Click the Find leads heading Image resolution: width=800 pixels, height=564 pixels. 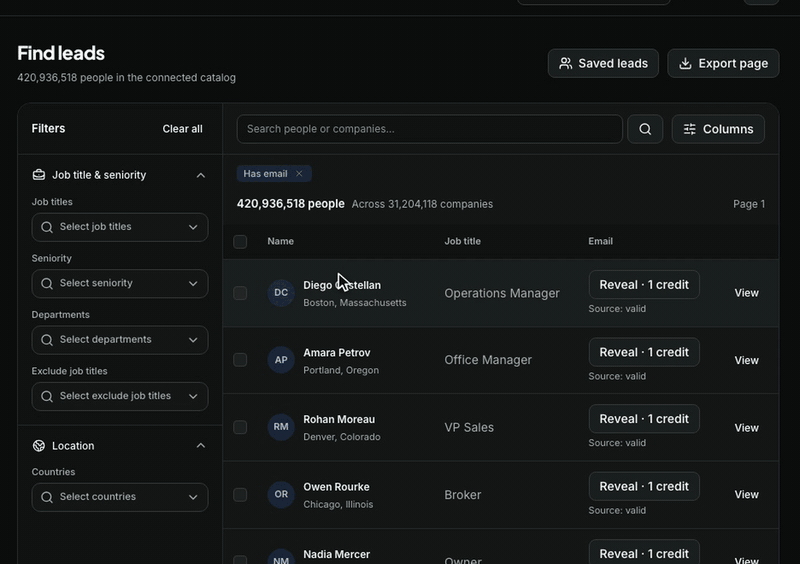61,53
